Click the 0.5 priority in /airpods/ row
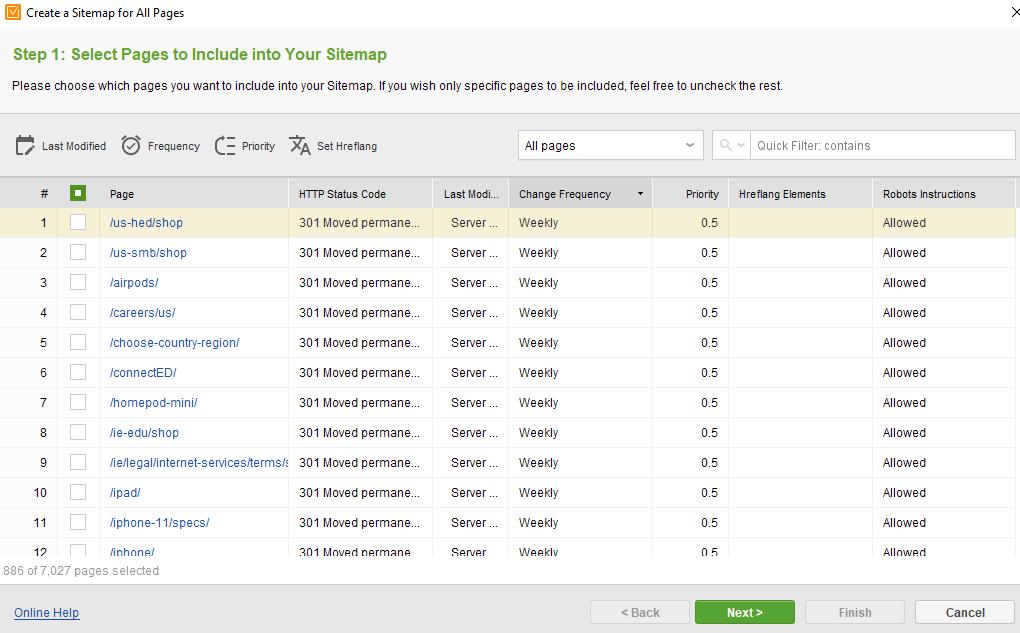This screenshot has width=1020, height=633. (x=710, y=282)
